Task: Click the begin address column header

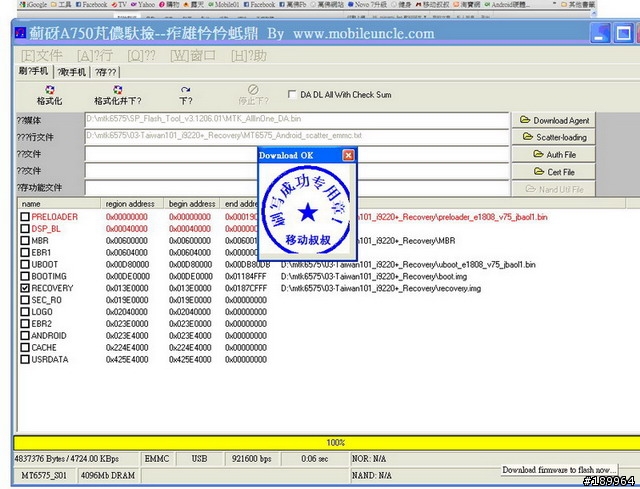Action: 191,203
